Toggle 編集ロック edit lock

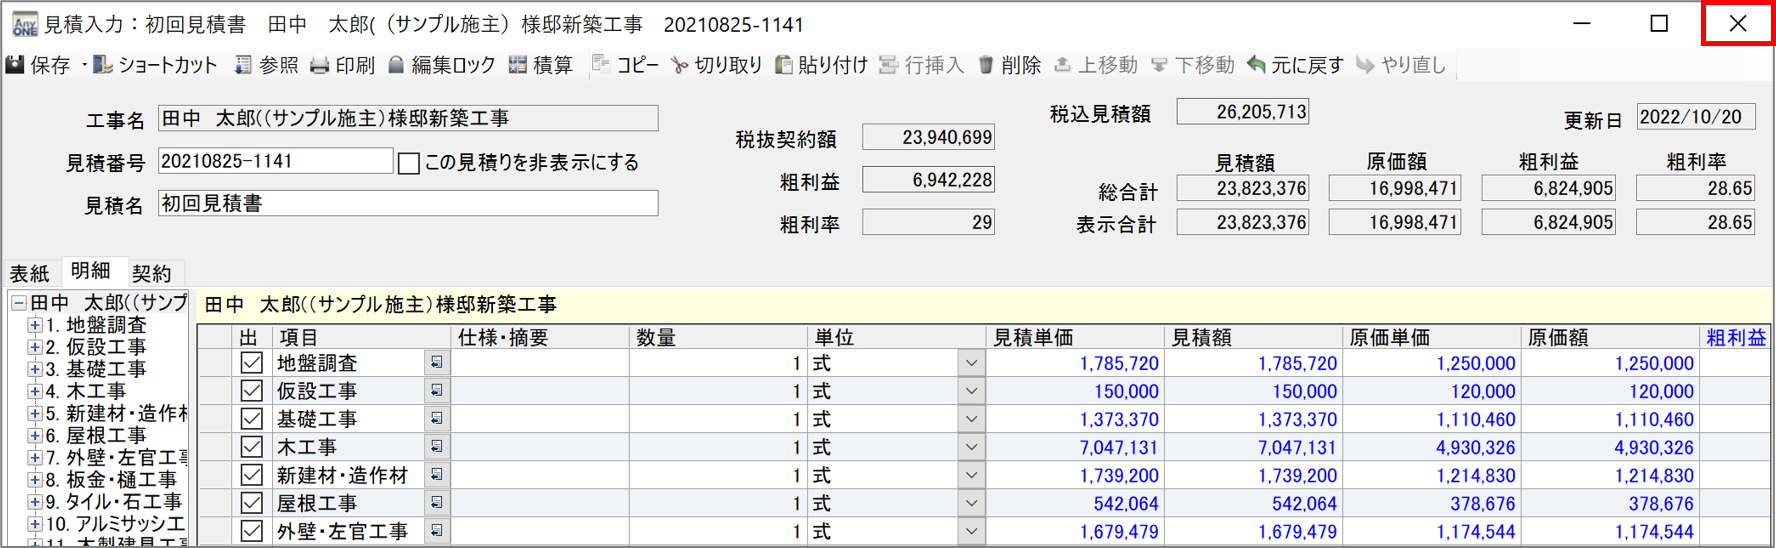(x=397, y=66)
